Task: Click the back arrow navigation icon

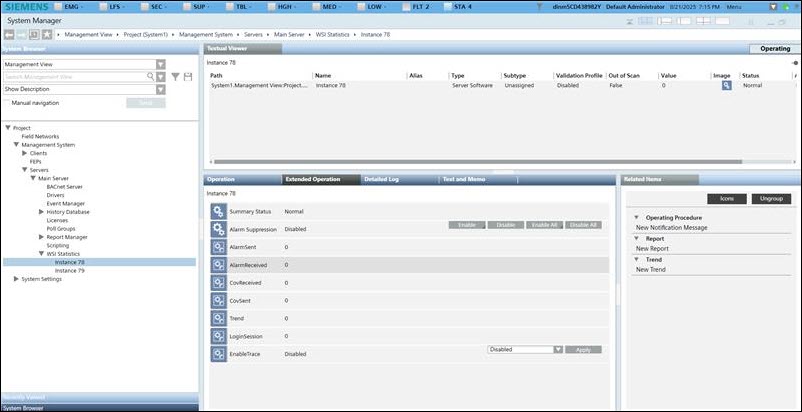Action: pos(8,34)
